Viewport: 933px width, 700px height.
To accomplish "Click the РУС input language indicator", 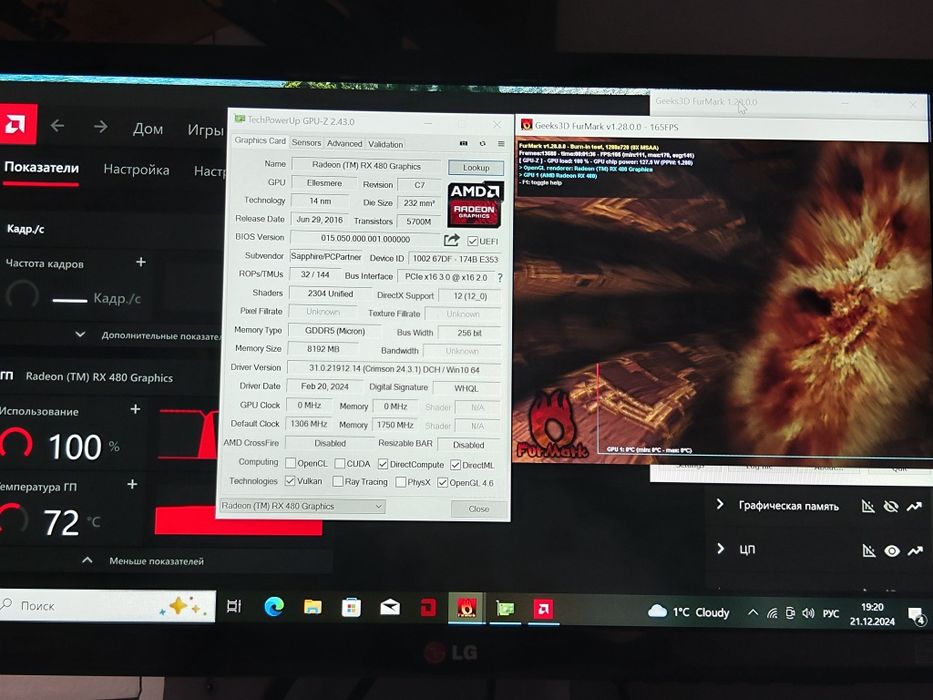I will 831,614.
